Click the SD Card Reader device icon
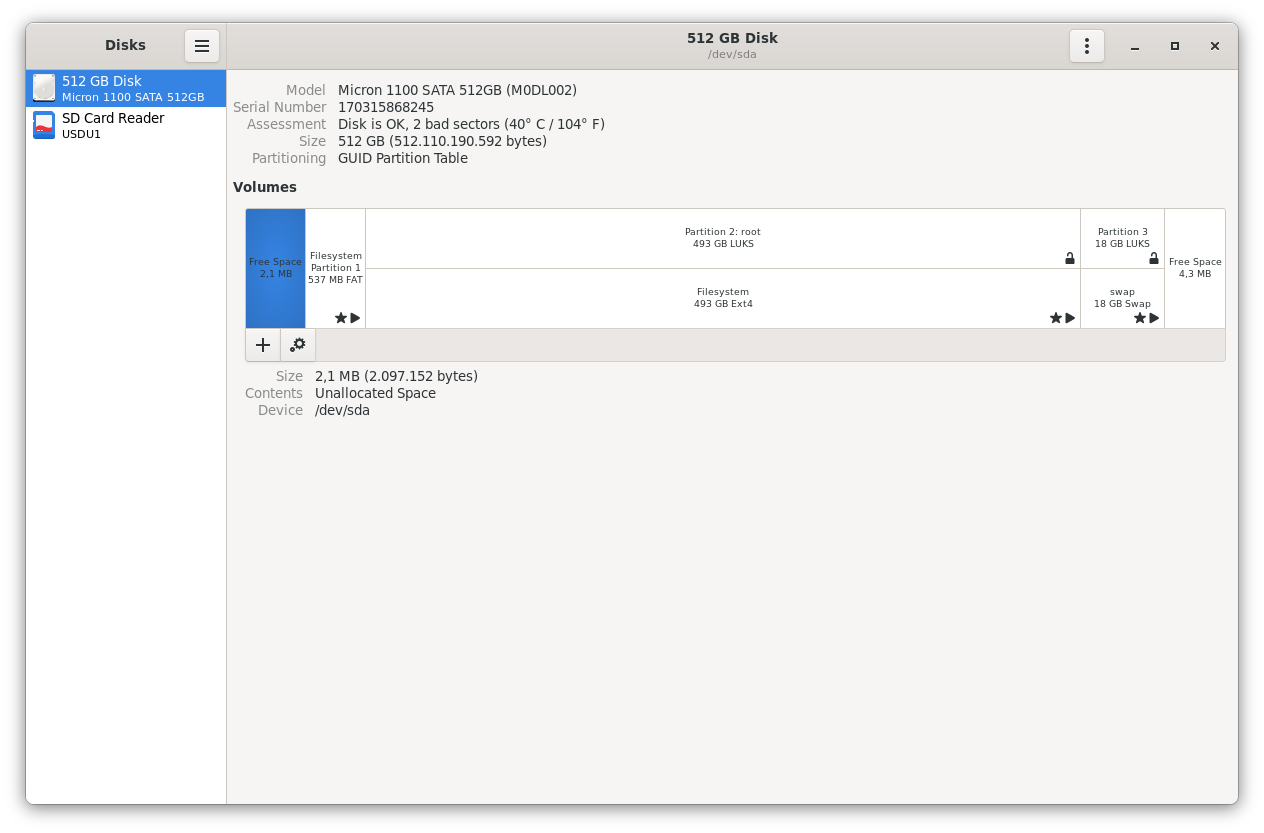Viewport: 1264px width, 833px height. pyautogui.click(x=43, y=125)
